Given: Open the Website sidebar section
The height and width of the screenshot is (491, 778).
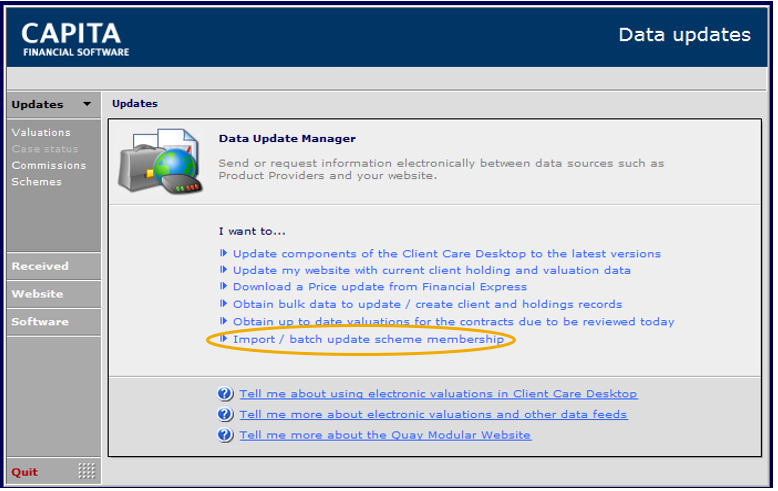Looking at the screenshot, I should point(54,294).
